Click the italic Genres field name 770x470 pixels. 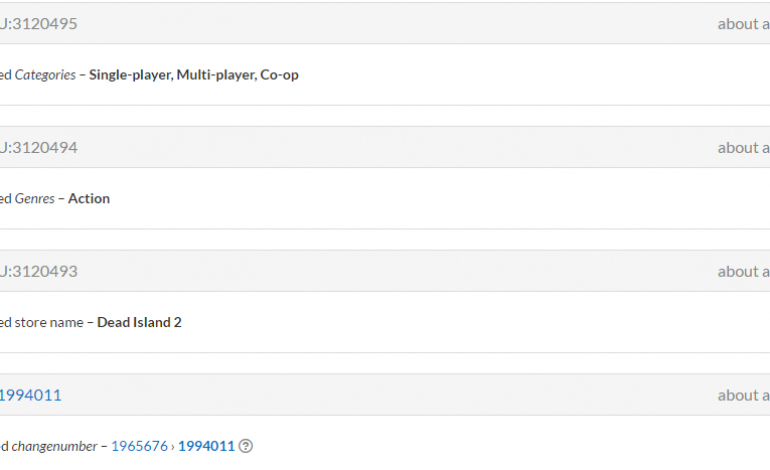point(34,199)
